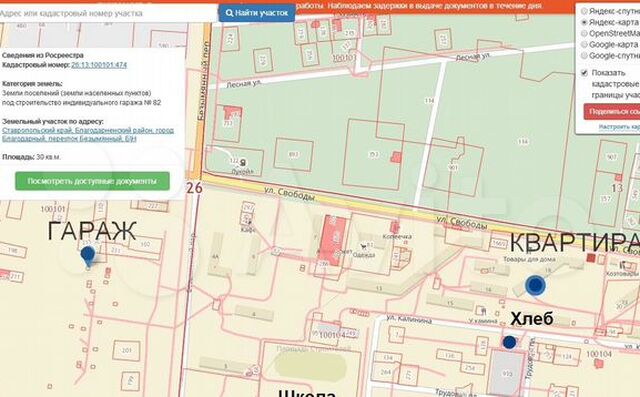
Task: Pick the Google-спутник radio option
Action: tap(584, 55)
